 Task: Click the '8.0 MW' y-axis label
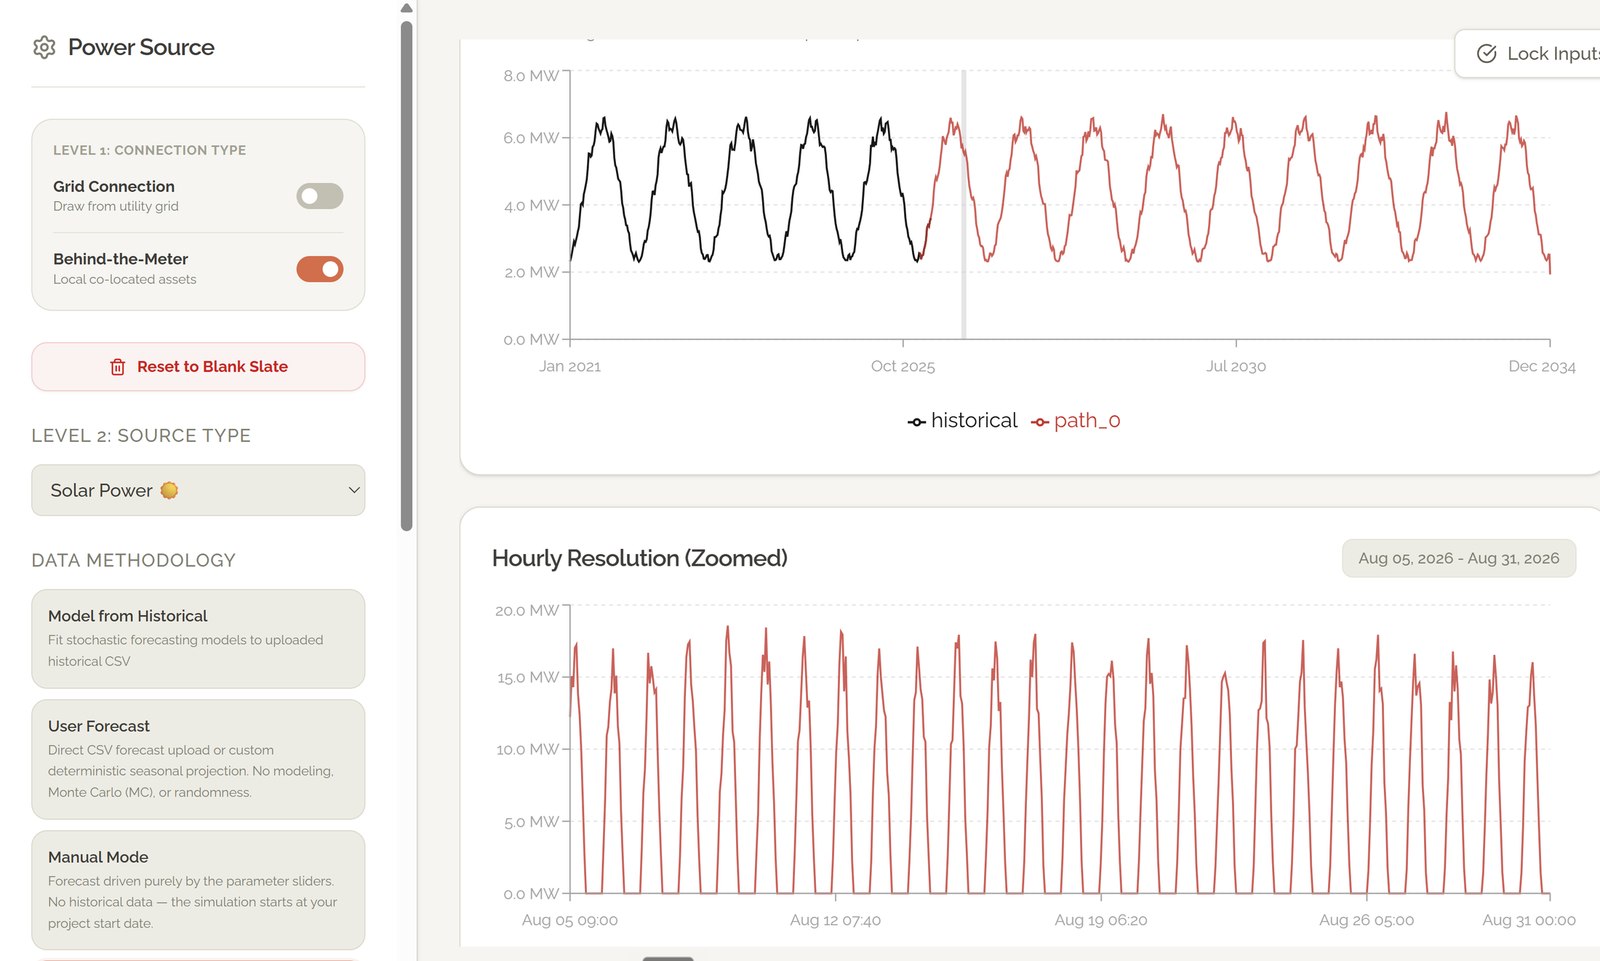click(x=531, y=76)
